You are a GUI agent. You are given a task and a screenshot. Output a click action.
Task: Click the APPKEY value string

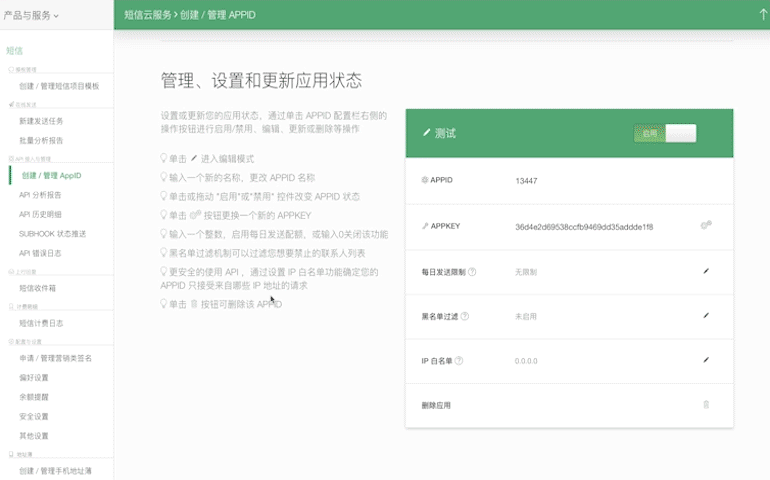click(584, 226)
